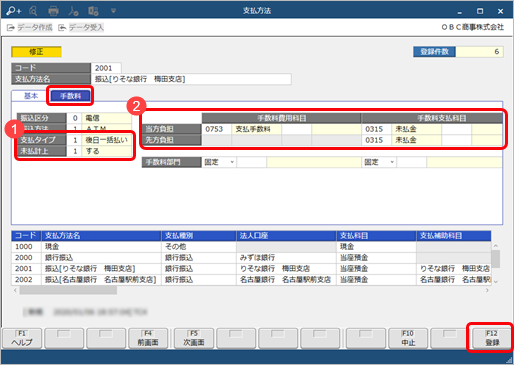
Task: Click the F1 ヘルプ button
Action: coord(22,338)
